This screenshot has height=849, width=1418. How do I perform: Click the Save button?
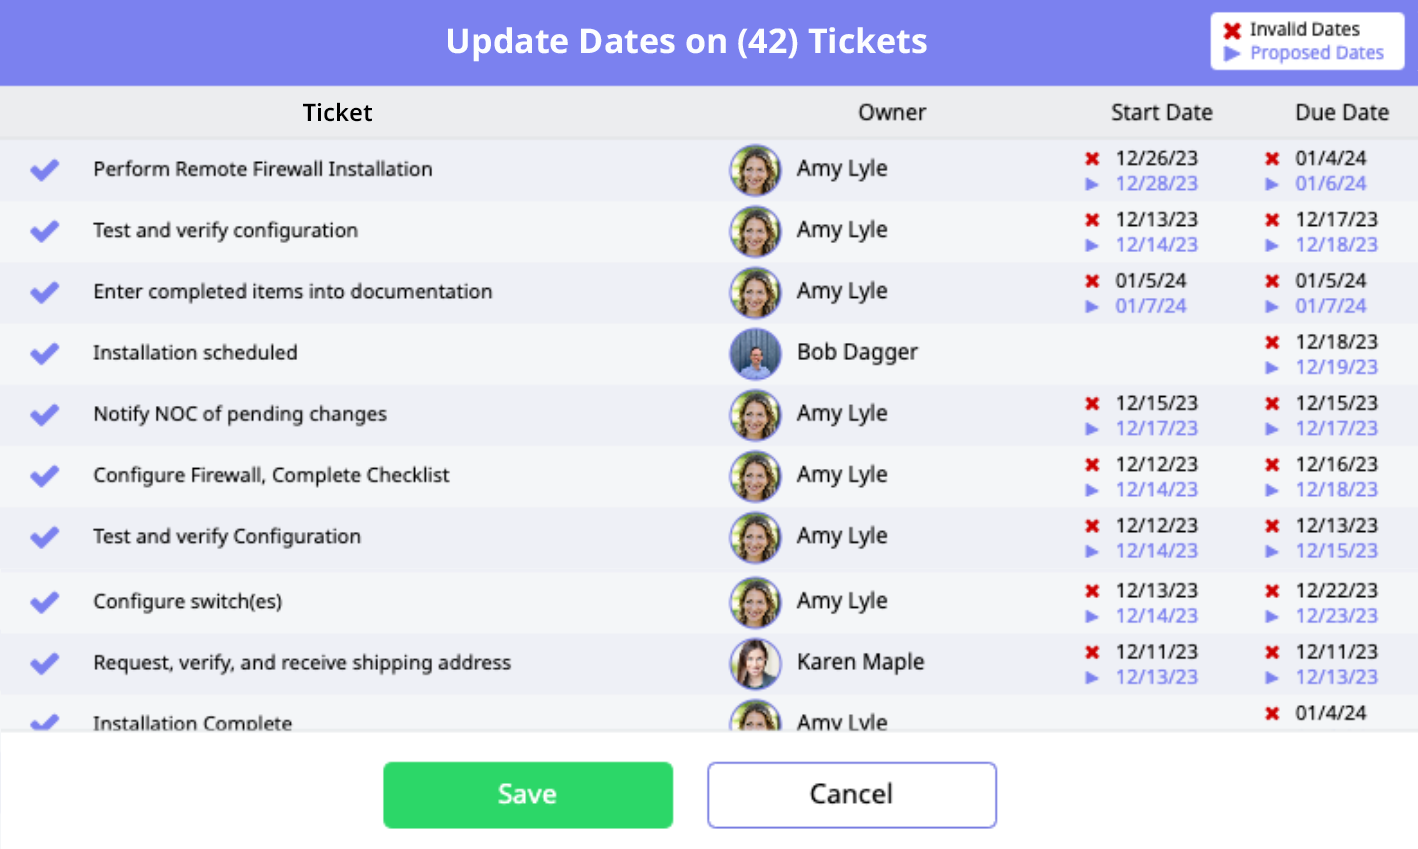pos(528,794)
